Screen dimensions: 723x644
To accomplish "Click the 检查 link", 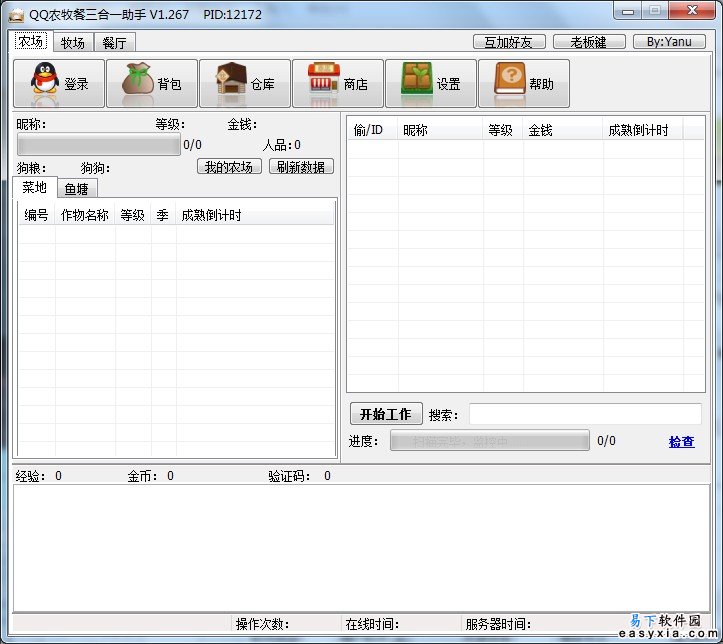I will pyautogui.click(x=682, y=442).
